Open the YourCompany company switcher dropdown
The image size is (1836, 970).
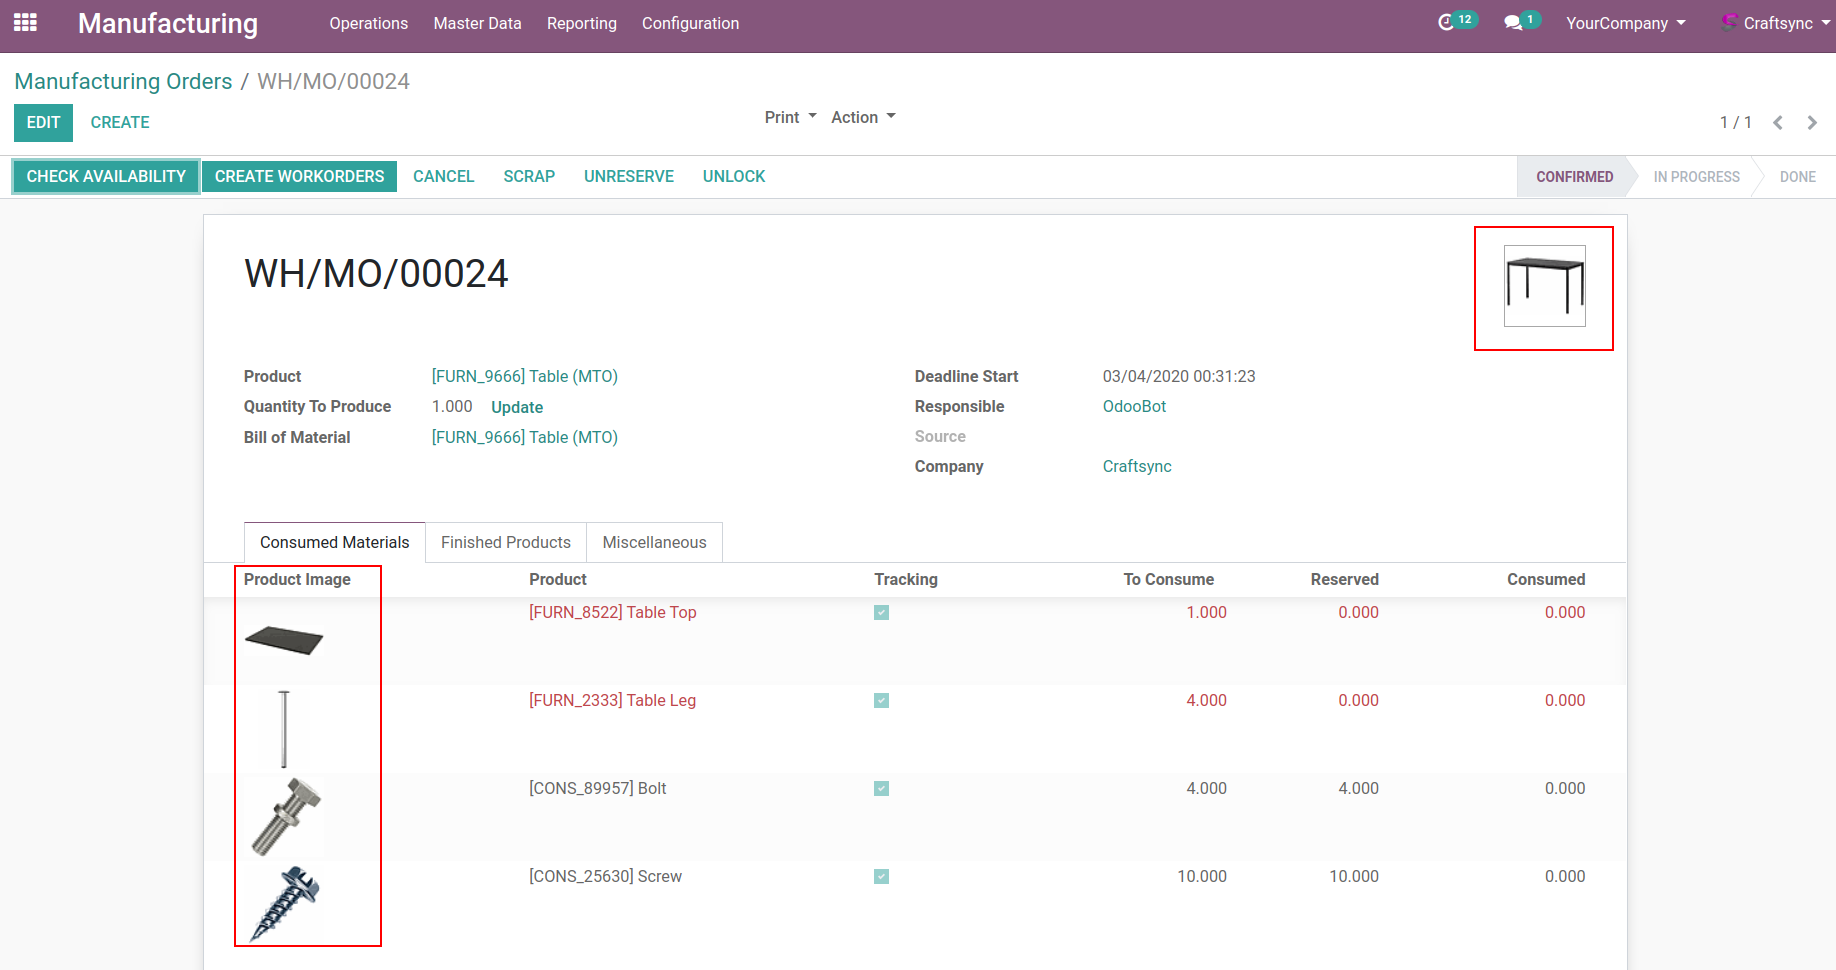(1625, 23)
